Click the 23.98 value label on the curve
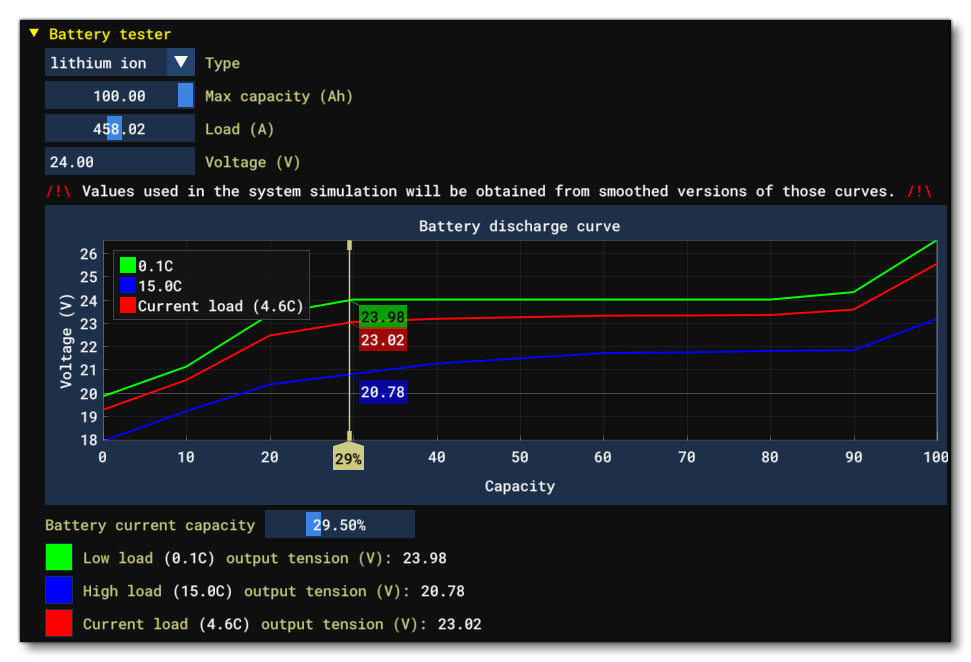This screenshot has width=971, height=662. tap(381, 318)
